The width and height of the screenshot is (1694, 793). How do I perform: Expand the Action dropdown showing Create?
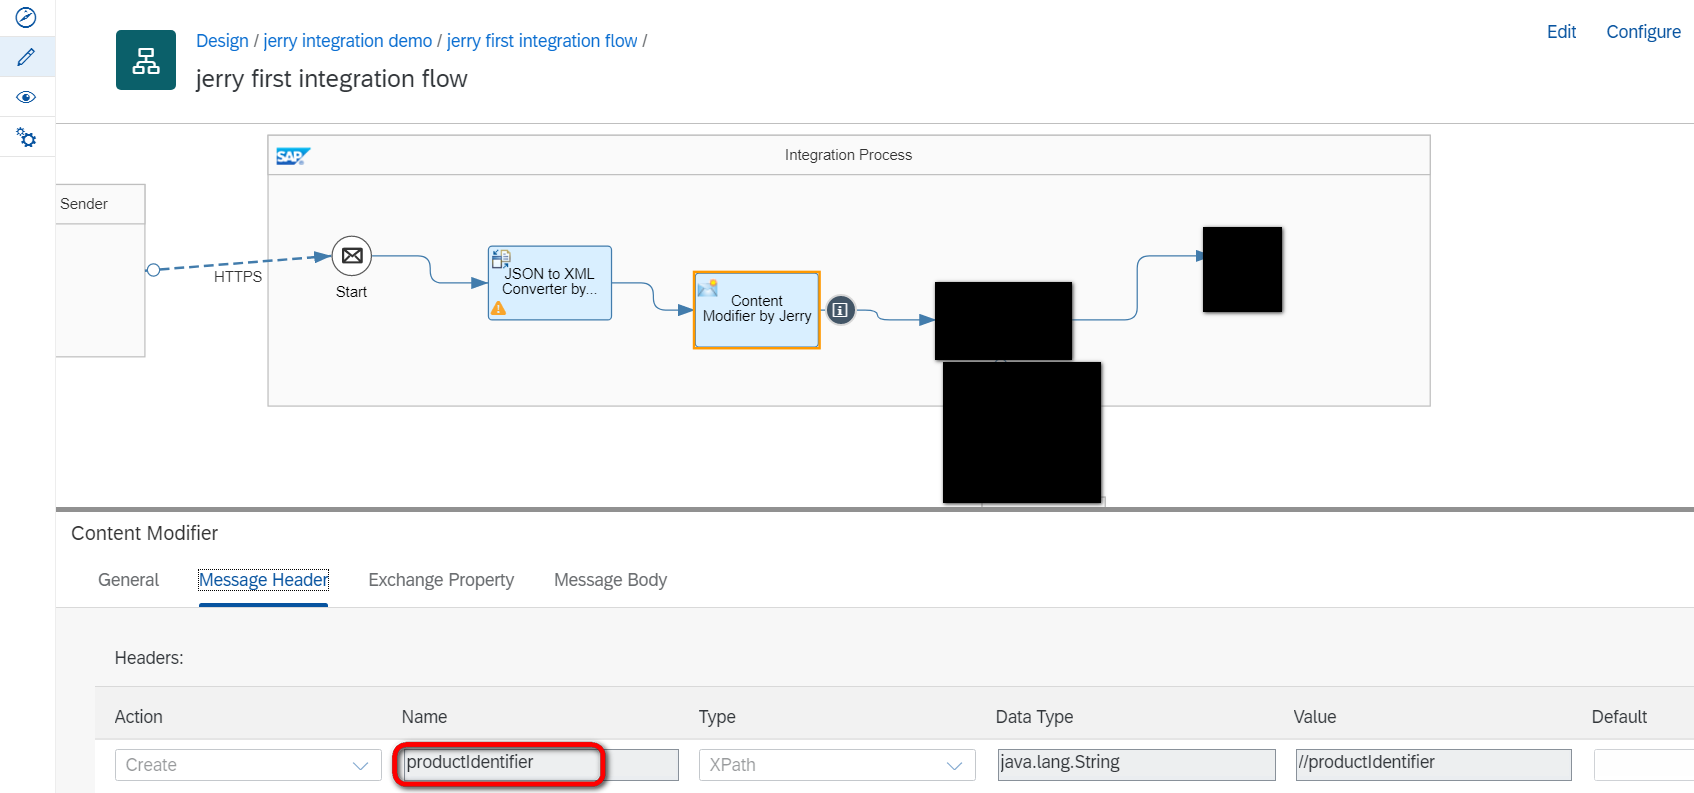click(x=247, y=765)
